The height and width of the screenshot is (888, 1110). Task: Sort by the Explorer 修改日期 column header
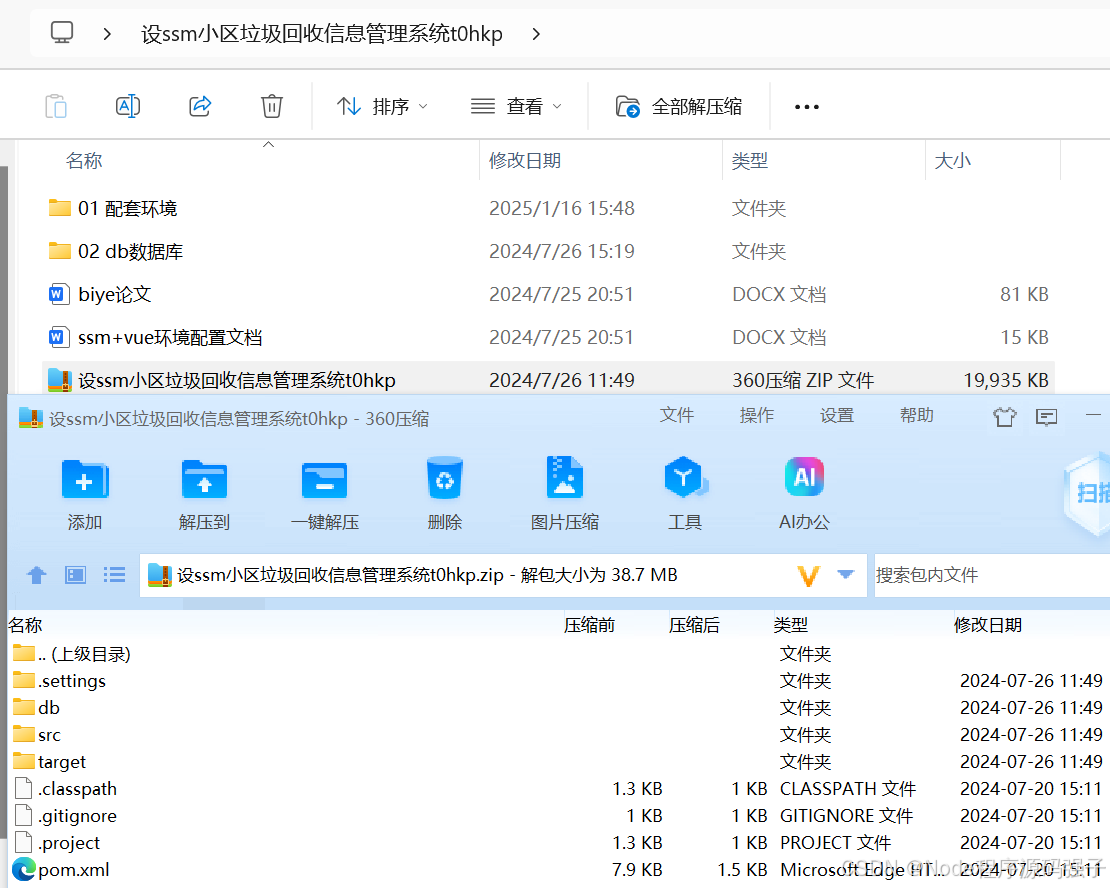point(525,161)
